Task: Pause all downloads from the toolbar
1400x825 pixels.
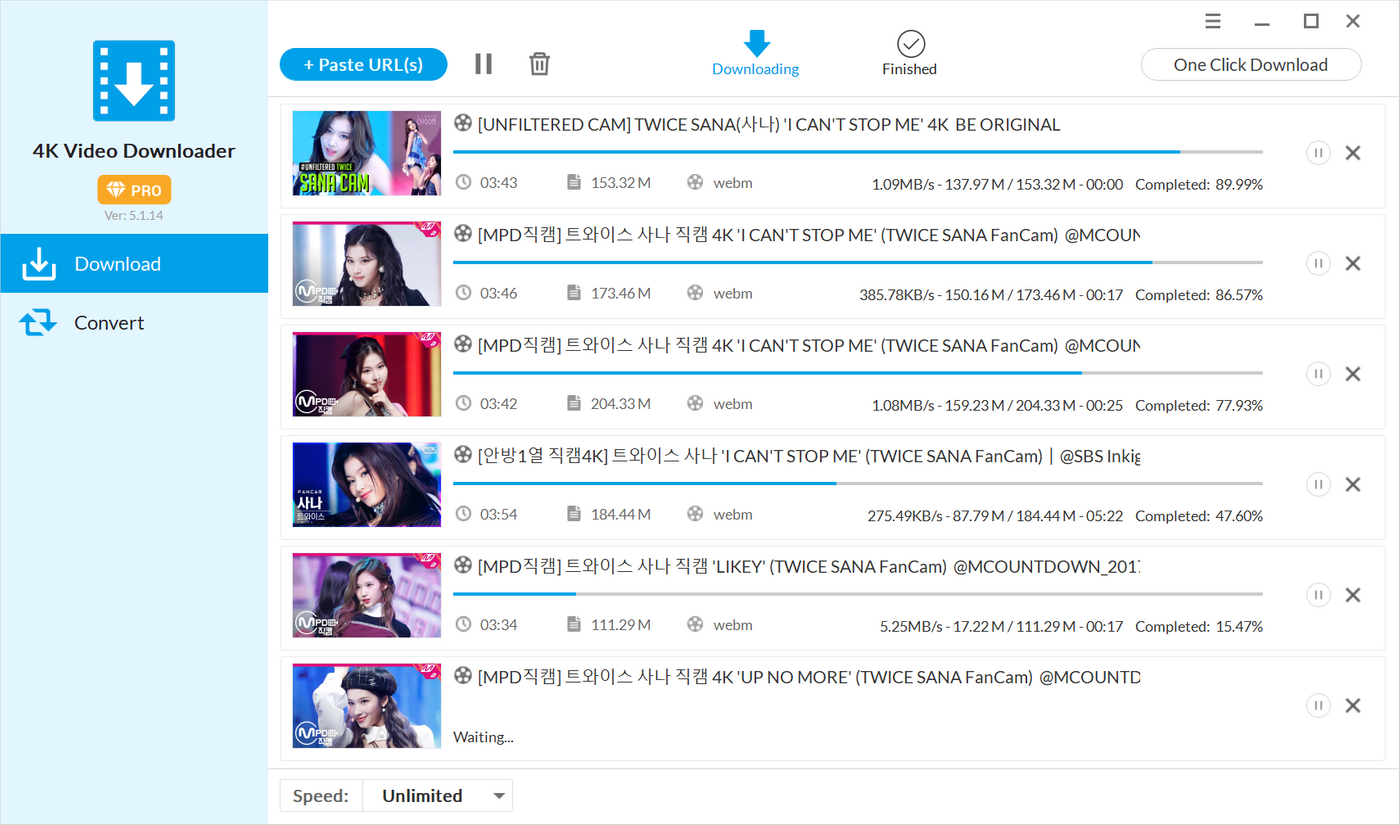Action: [484, 64]
